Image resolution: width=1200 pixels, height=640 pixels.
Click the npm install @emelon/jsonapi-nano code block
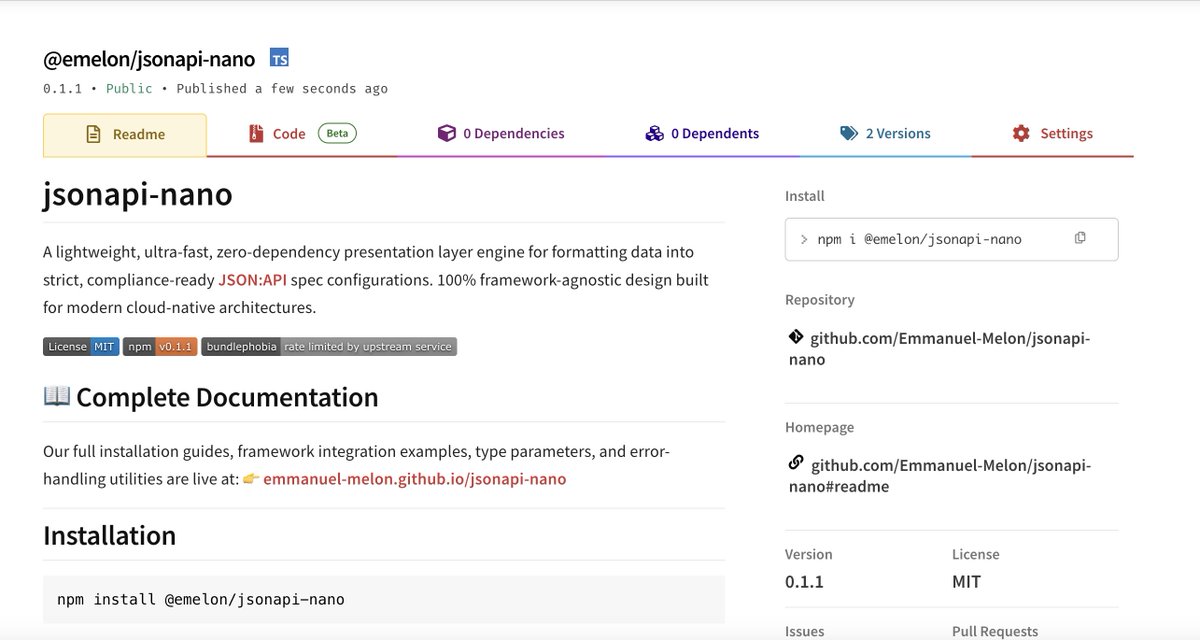click(x=384, y=599)
